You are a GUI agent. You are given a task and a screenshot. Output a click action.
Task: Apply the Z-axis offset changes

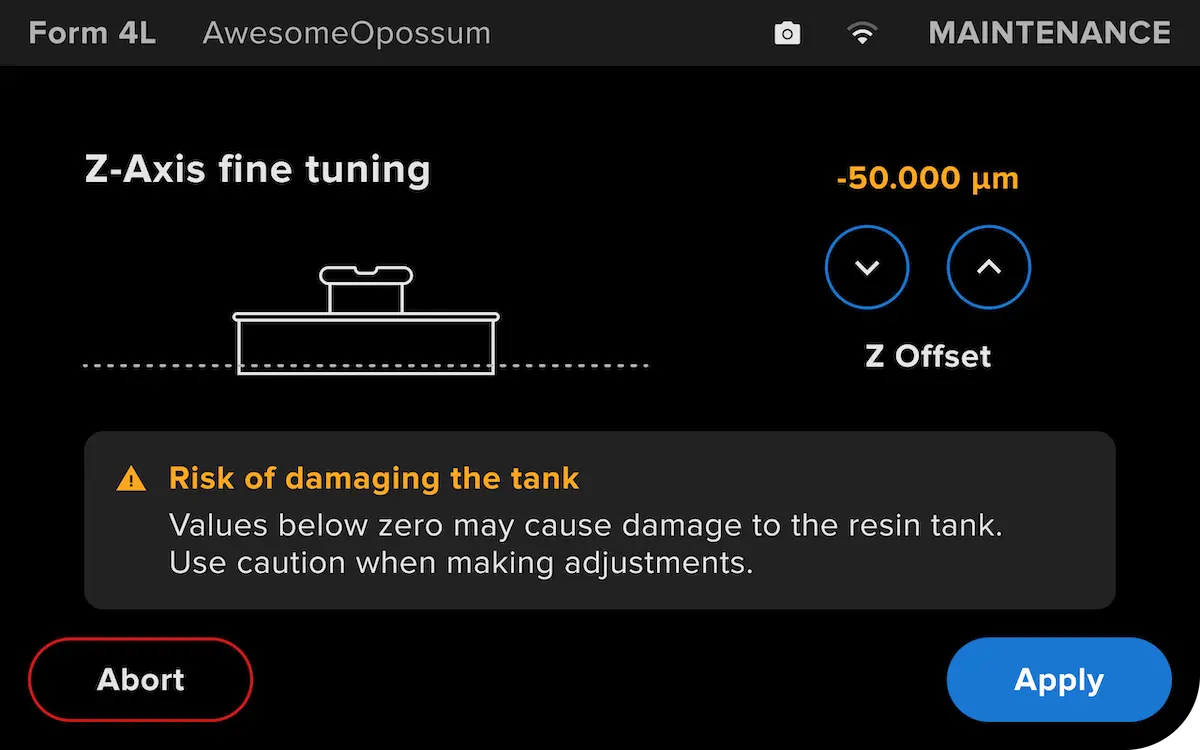coord(1059,680)
